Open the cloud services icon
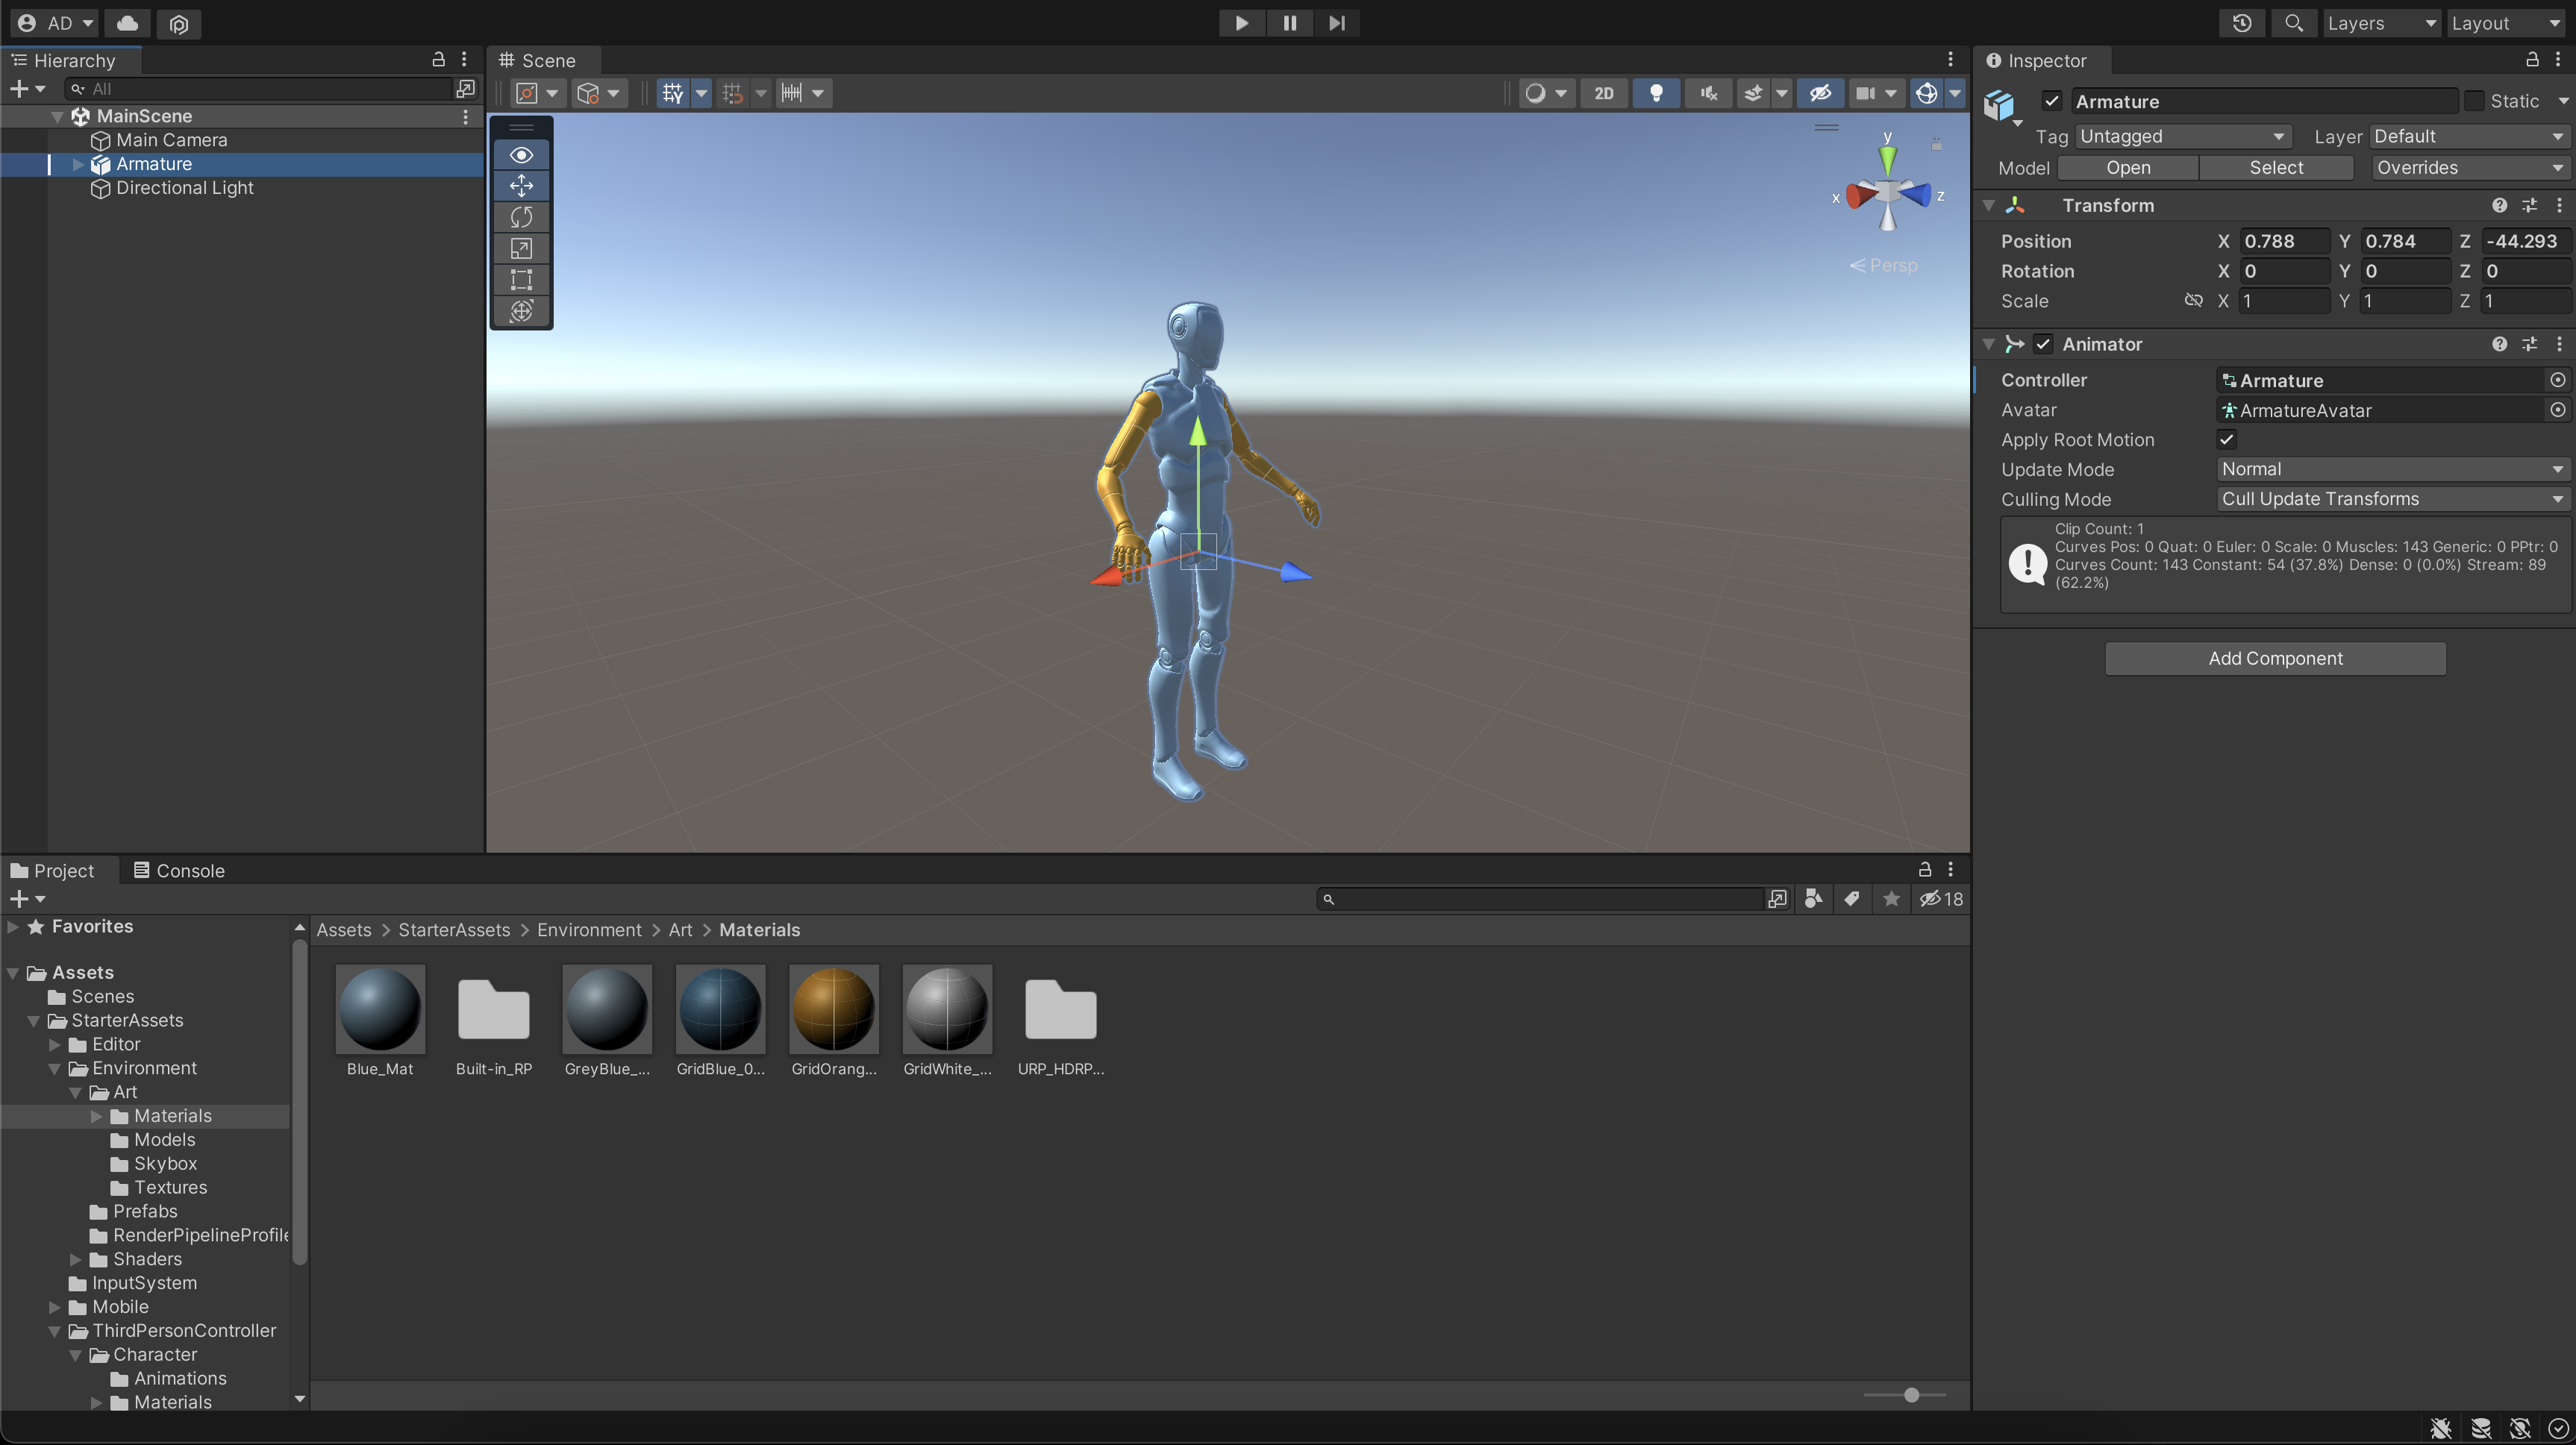This screenshot has height=1445, width=2576. (x=127, y=23)
